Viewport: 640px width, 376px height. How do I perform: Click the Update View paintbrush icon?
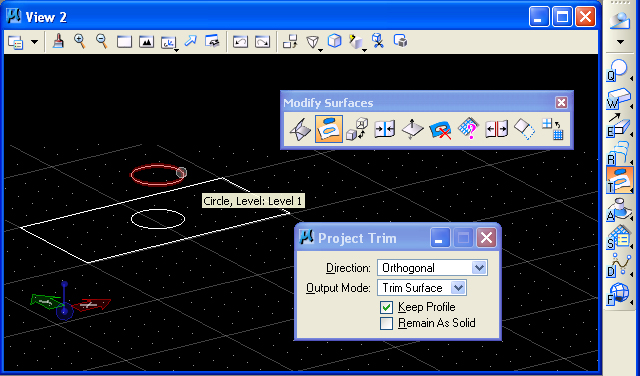tap(58, 41)
